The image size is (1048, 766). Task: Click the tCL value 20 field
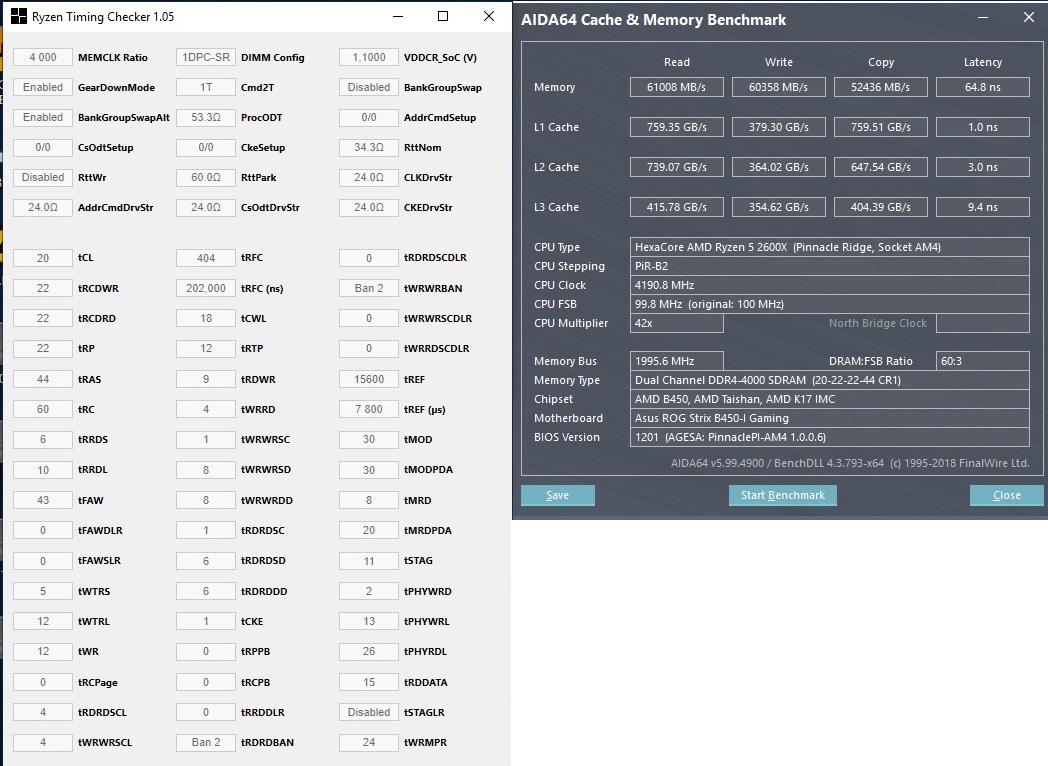tap(43, 258)
